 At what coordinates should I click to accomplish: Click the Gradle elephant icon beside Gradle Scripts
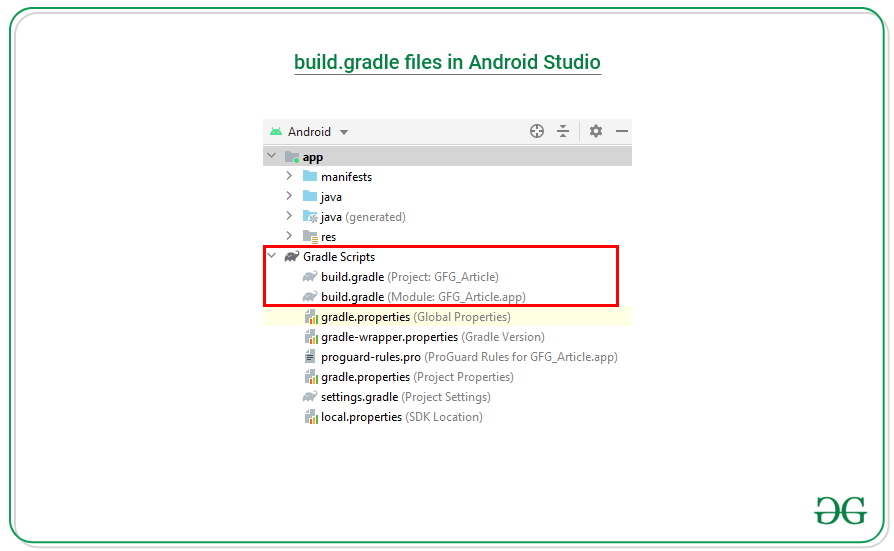click(292, 257)
